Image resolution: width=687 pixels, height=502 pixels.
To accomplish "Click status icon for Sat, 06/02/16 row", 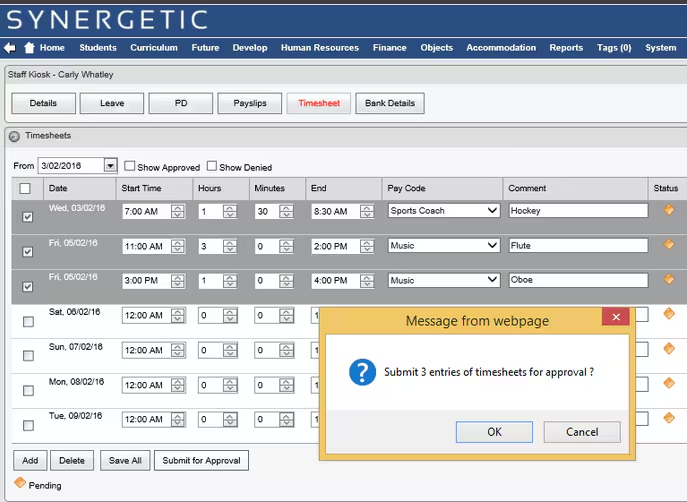I will point(669,313).
